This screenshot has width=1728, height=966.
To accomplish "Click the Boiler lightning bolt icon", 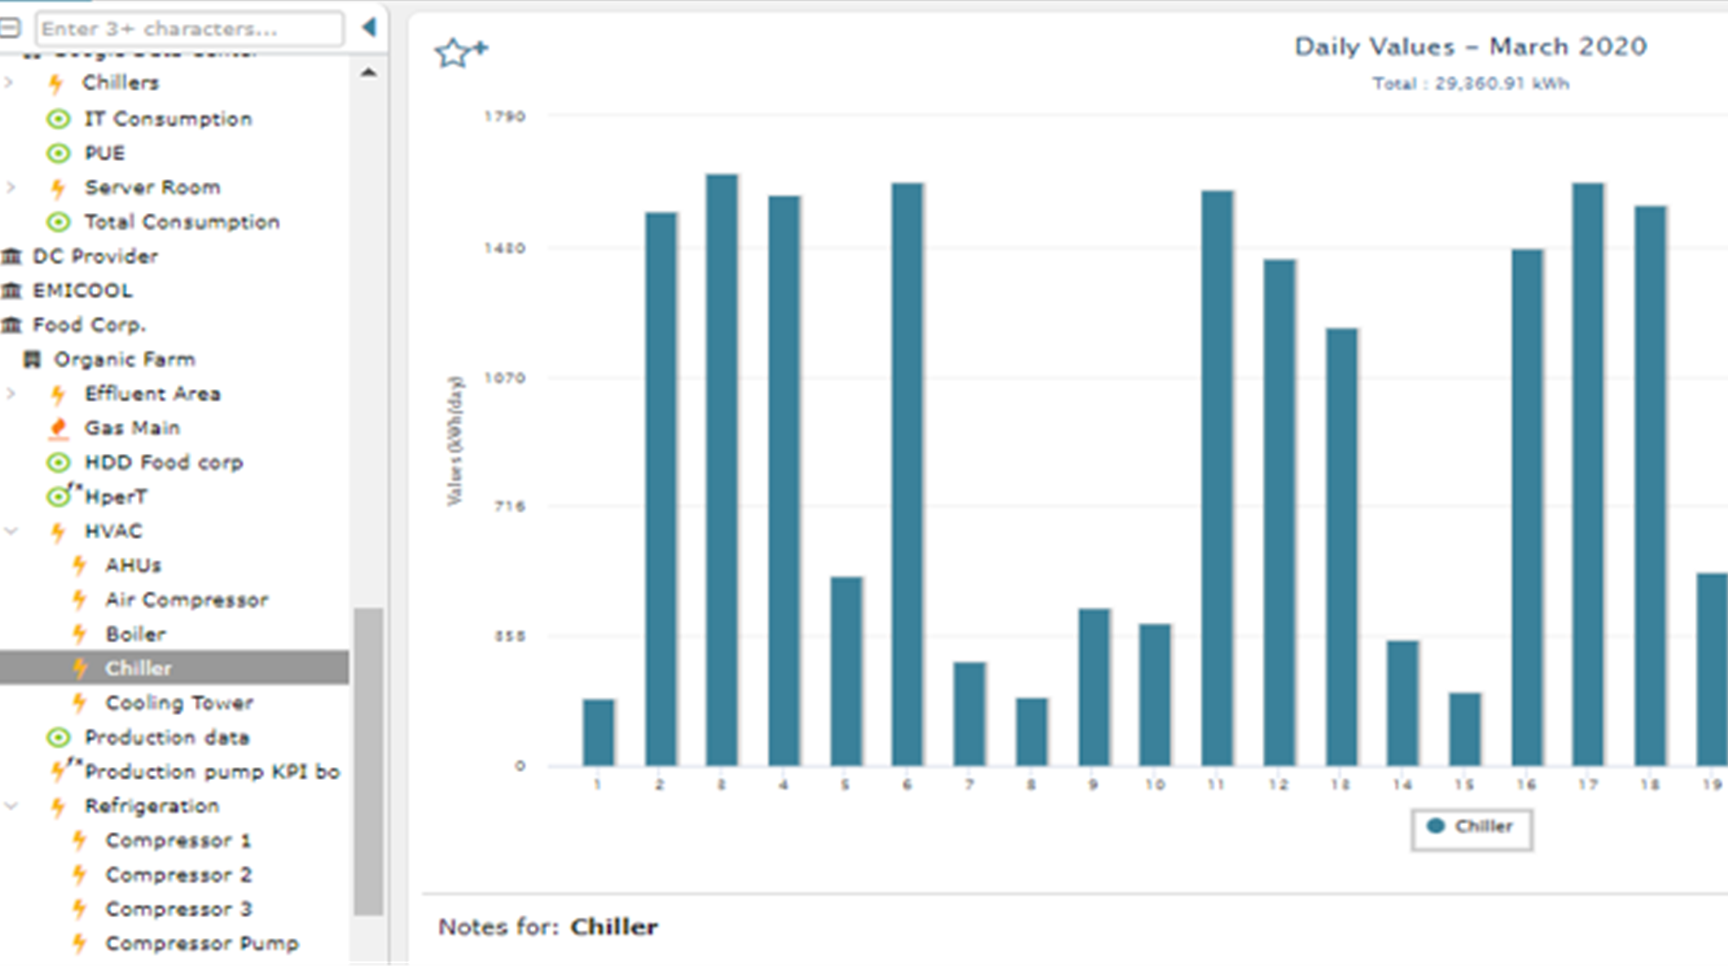I will tap(80, 634).
